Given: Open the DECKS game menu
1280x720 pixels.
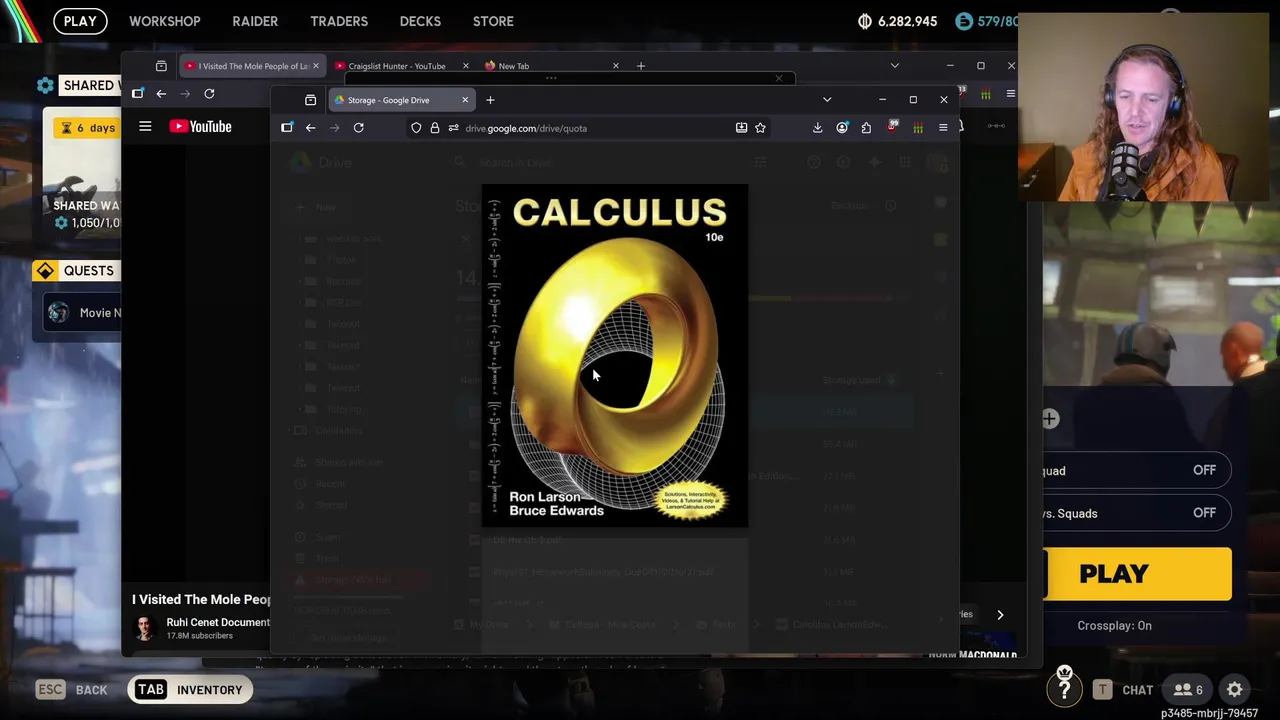Looking at the screenshot, I should 420,21.
